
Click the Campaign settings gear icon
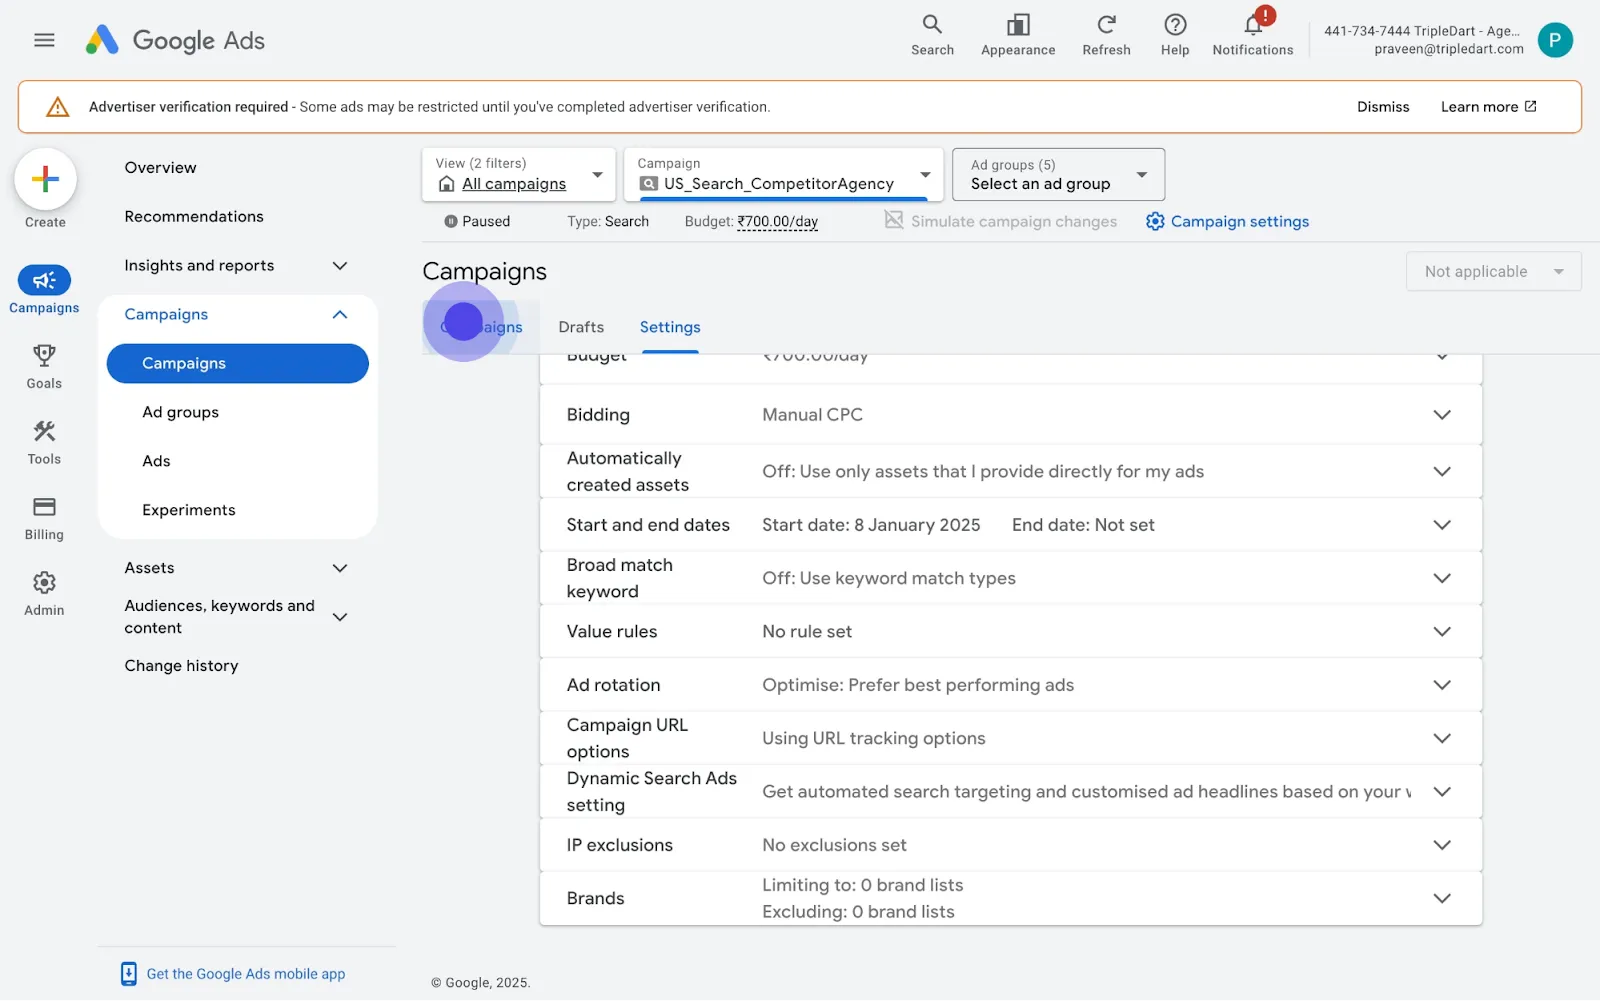(x=1155, y=221)
